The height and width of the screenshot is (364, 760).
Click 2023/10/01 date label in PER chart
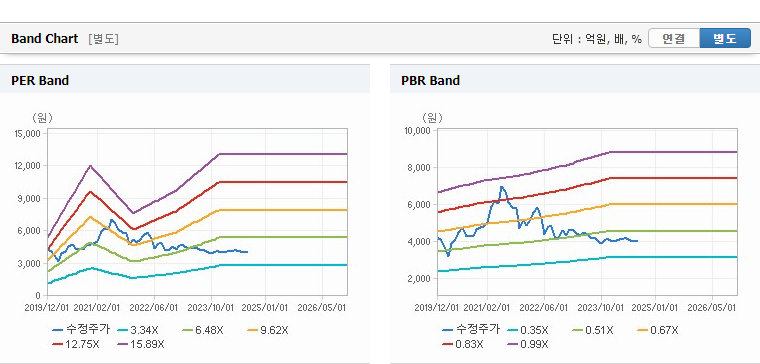[x=211, y=308]
